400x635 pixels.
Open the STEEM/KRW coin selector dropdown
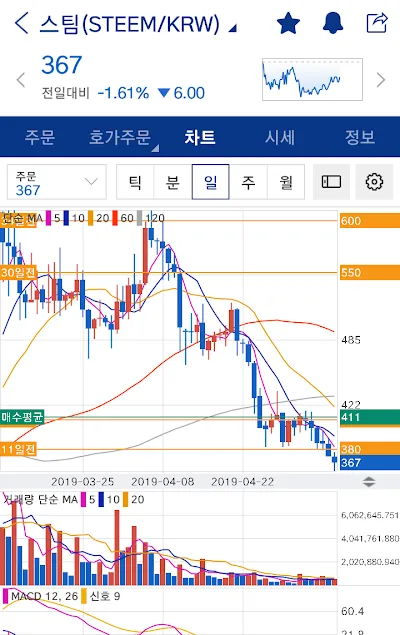coord(138,24)
